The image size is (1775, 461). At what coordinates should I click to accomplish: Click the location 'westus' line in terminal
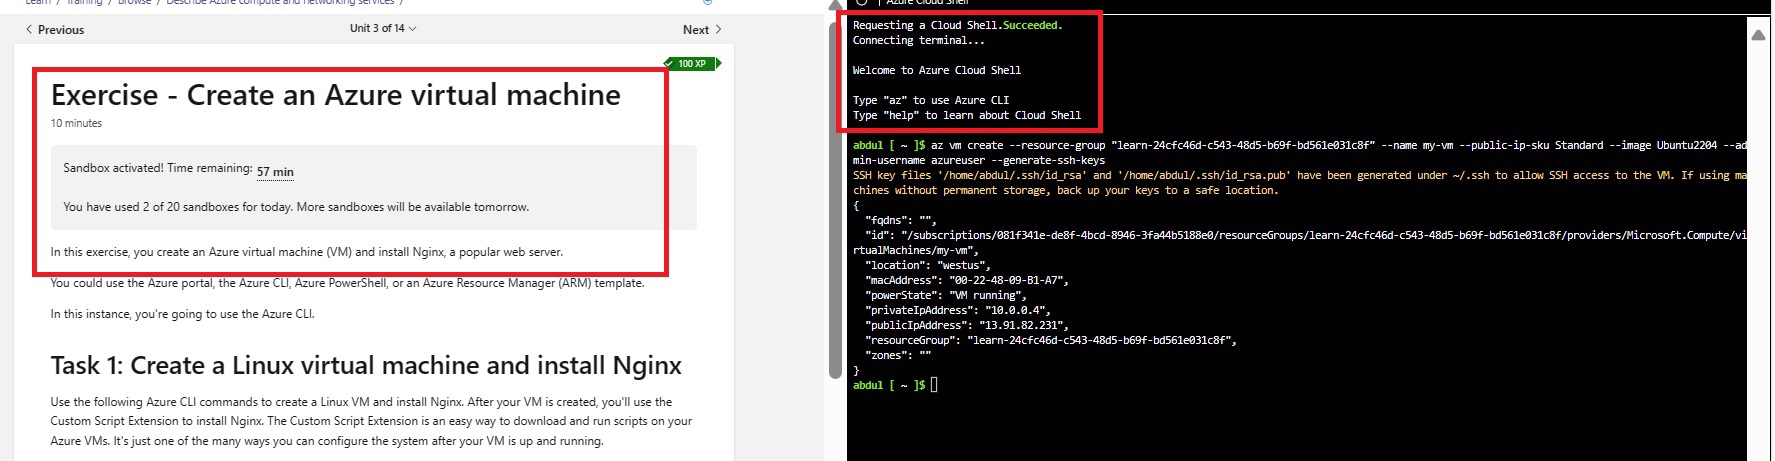tap(928, 265)
